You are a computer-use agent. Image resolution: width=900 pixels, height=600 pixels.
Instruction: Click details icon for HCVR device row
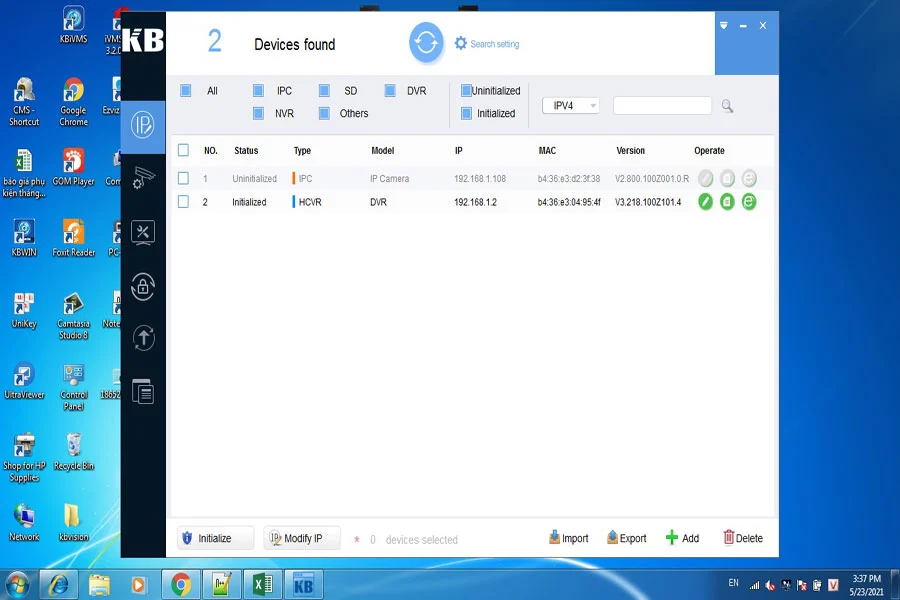[727, 202]
